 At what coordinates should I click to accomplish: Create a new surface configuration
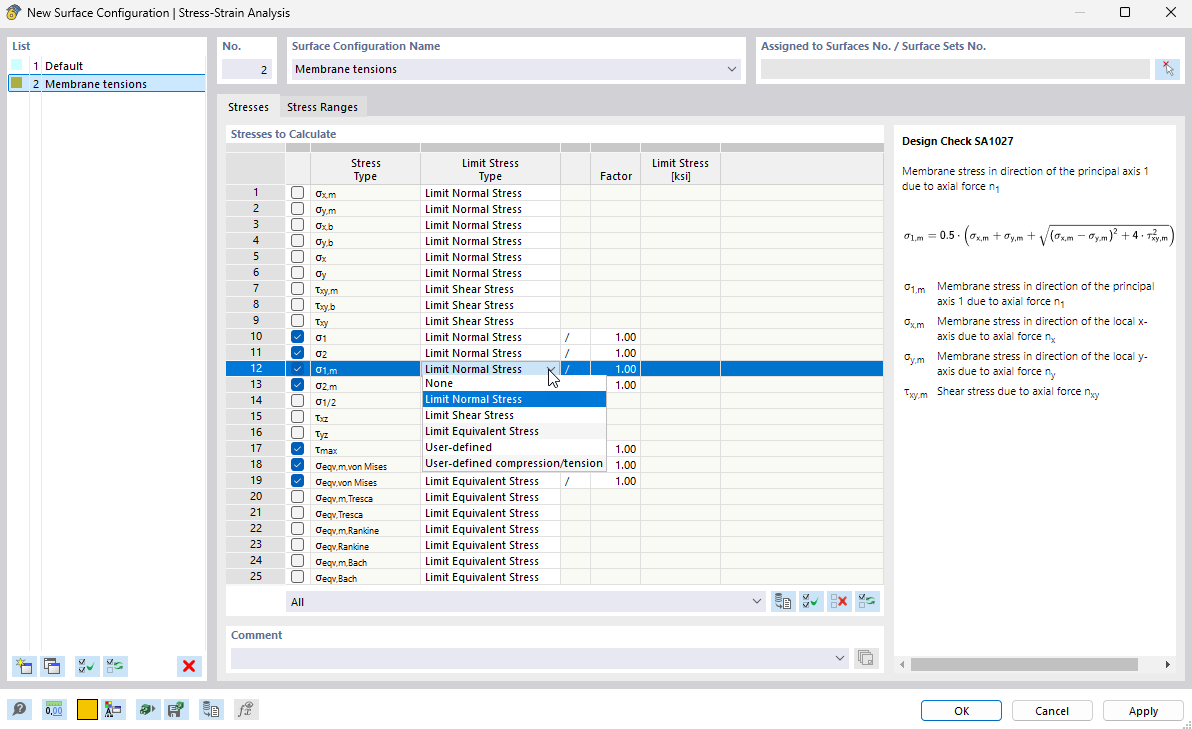tap(23, 666)
